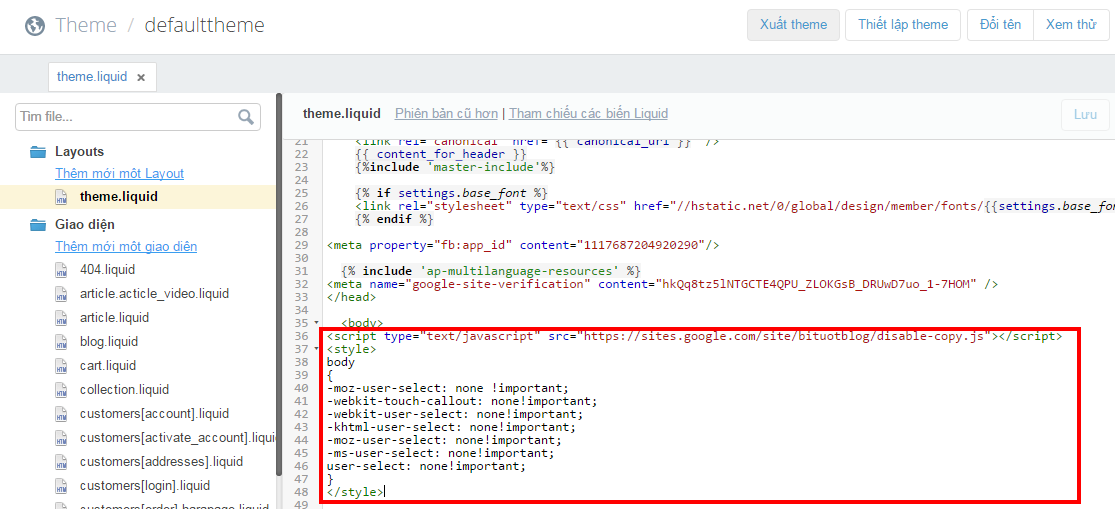Click the sidebar vertical scrollbar
The height and width of the screenshot is (509, 1115).
pyautogui.click(x=279, y=284)
